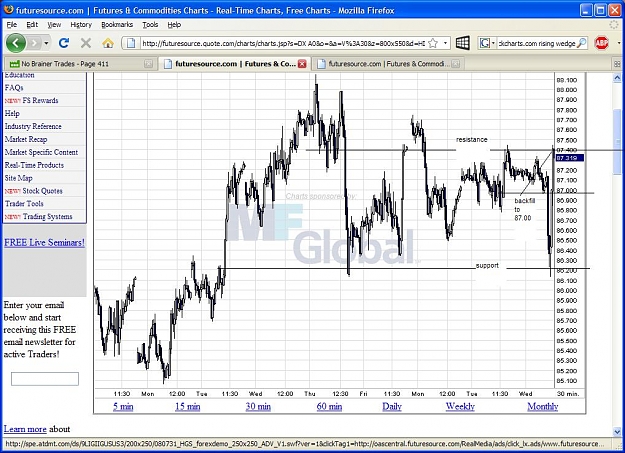Click the throbber activity indicator icon

pos(614,25)
